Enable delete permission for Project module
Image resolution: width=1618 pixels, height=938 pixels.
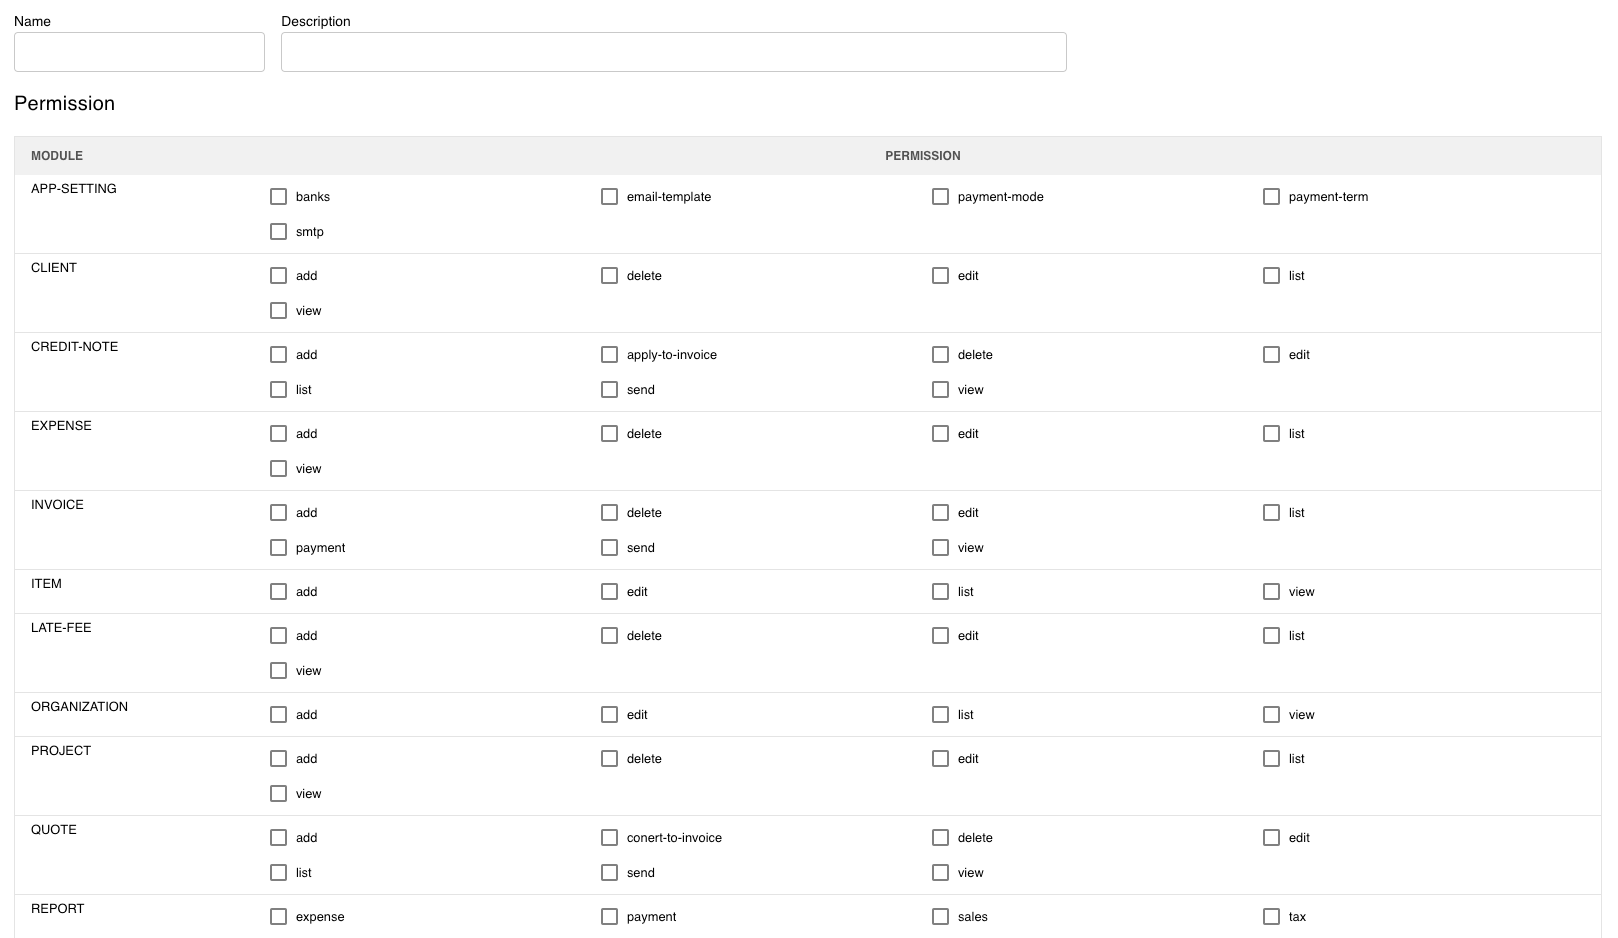click(x=610, y=759)
